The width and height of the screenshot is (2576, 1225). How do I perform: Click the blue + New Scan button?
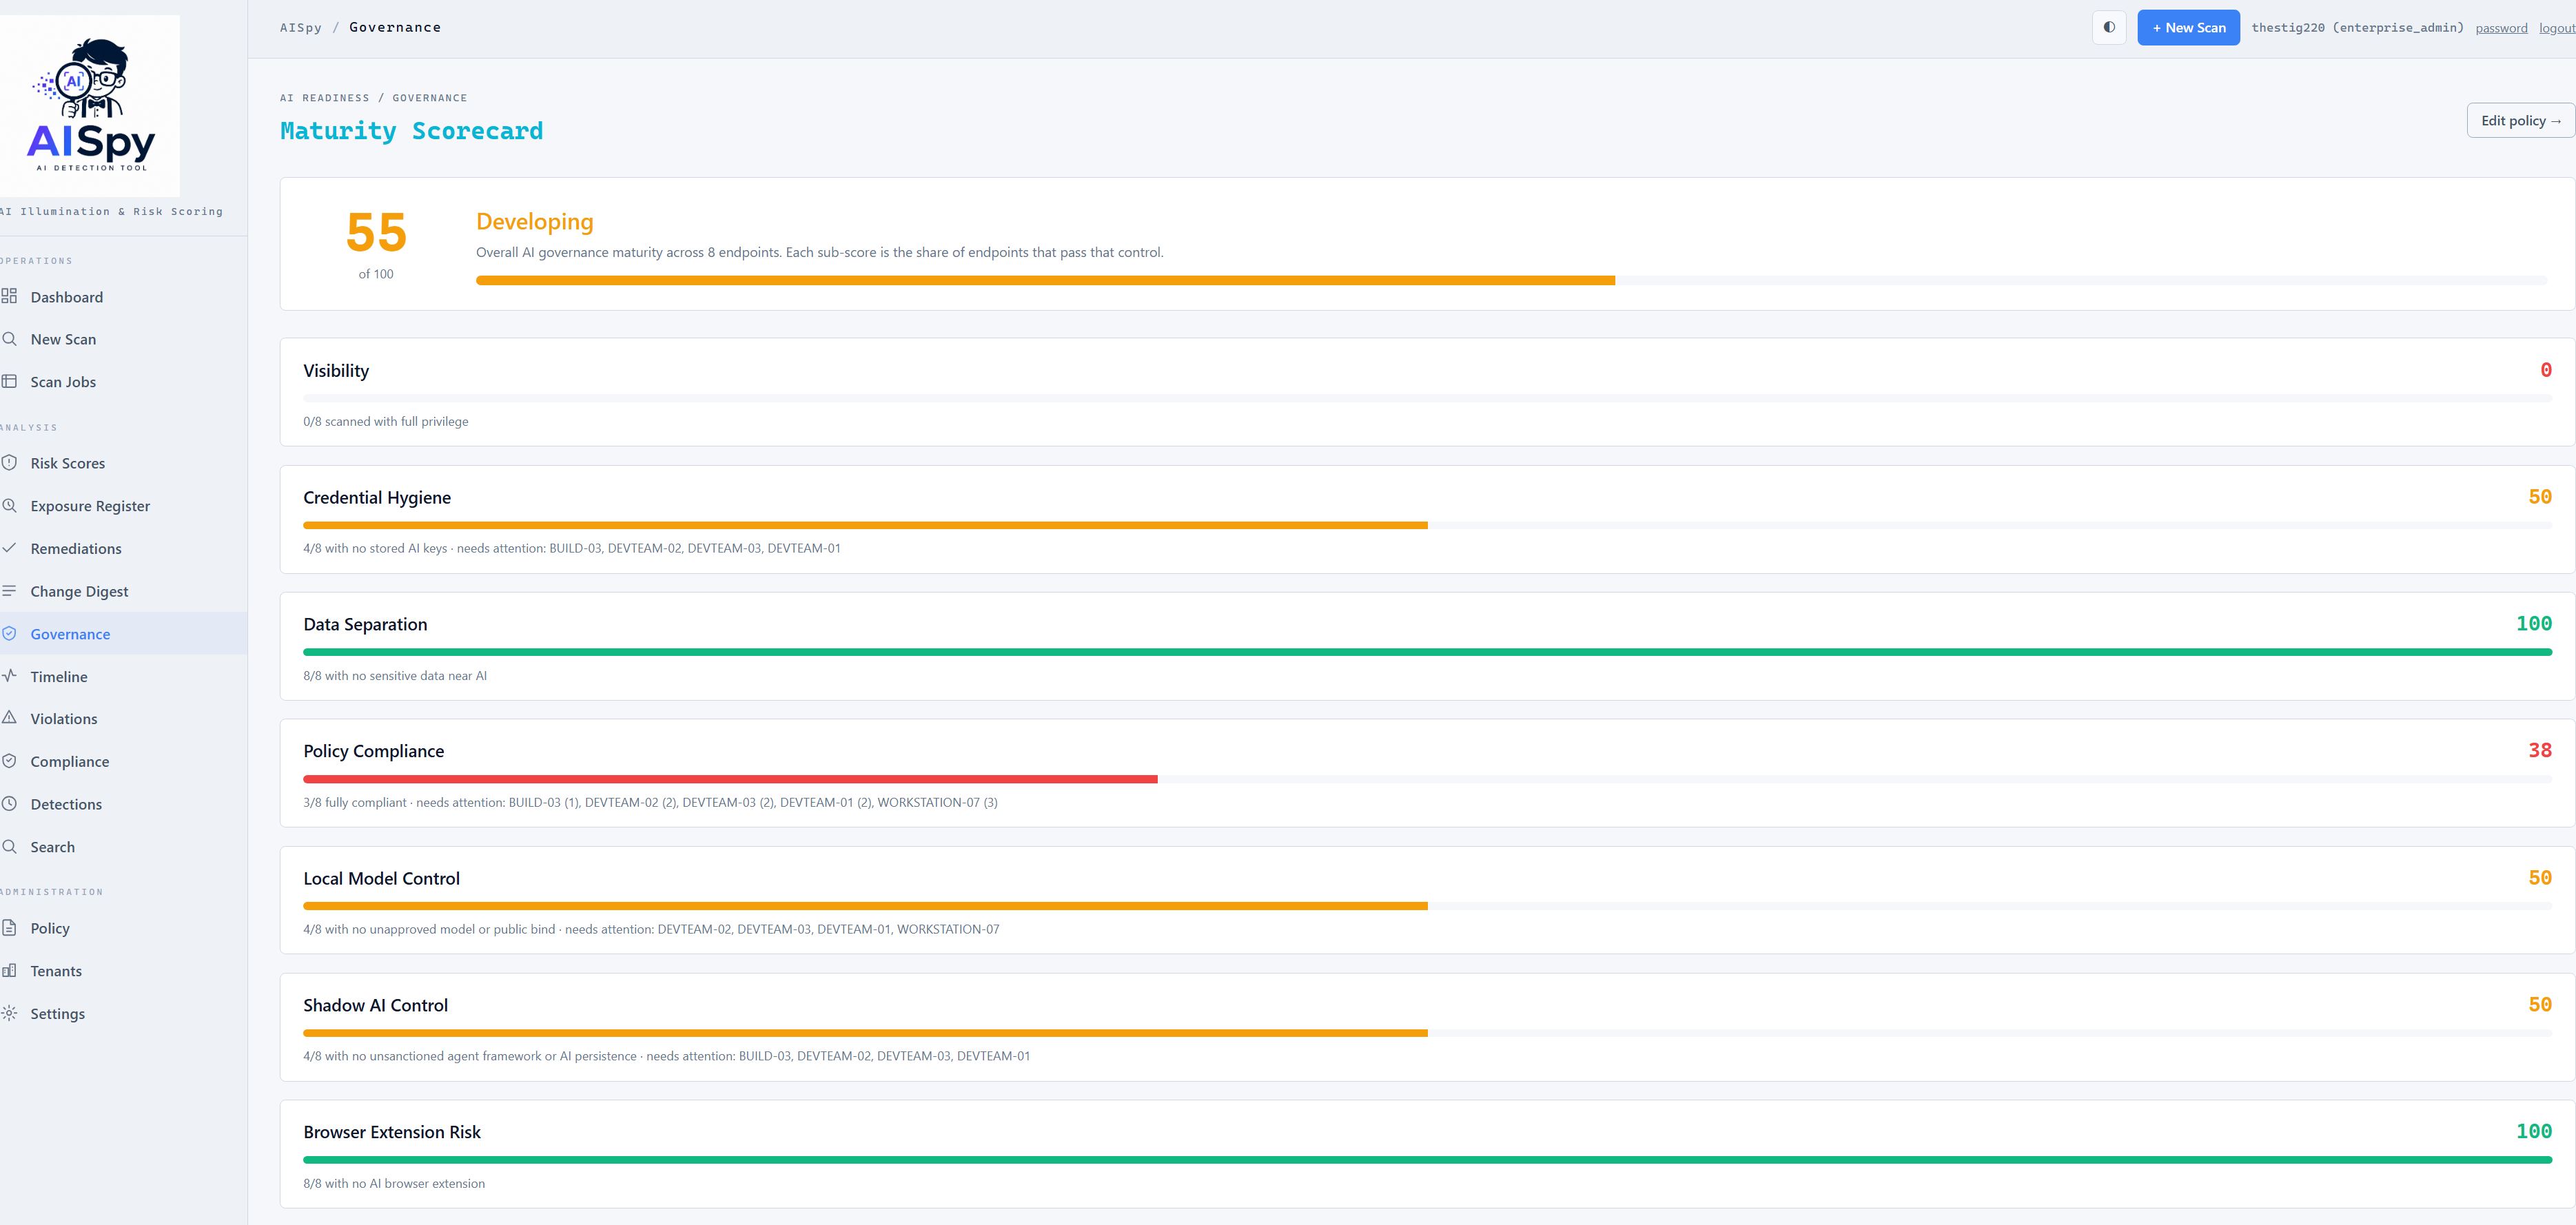click(2188, 27)
